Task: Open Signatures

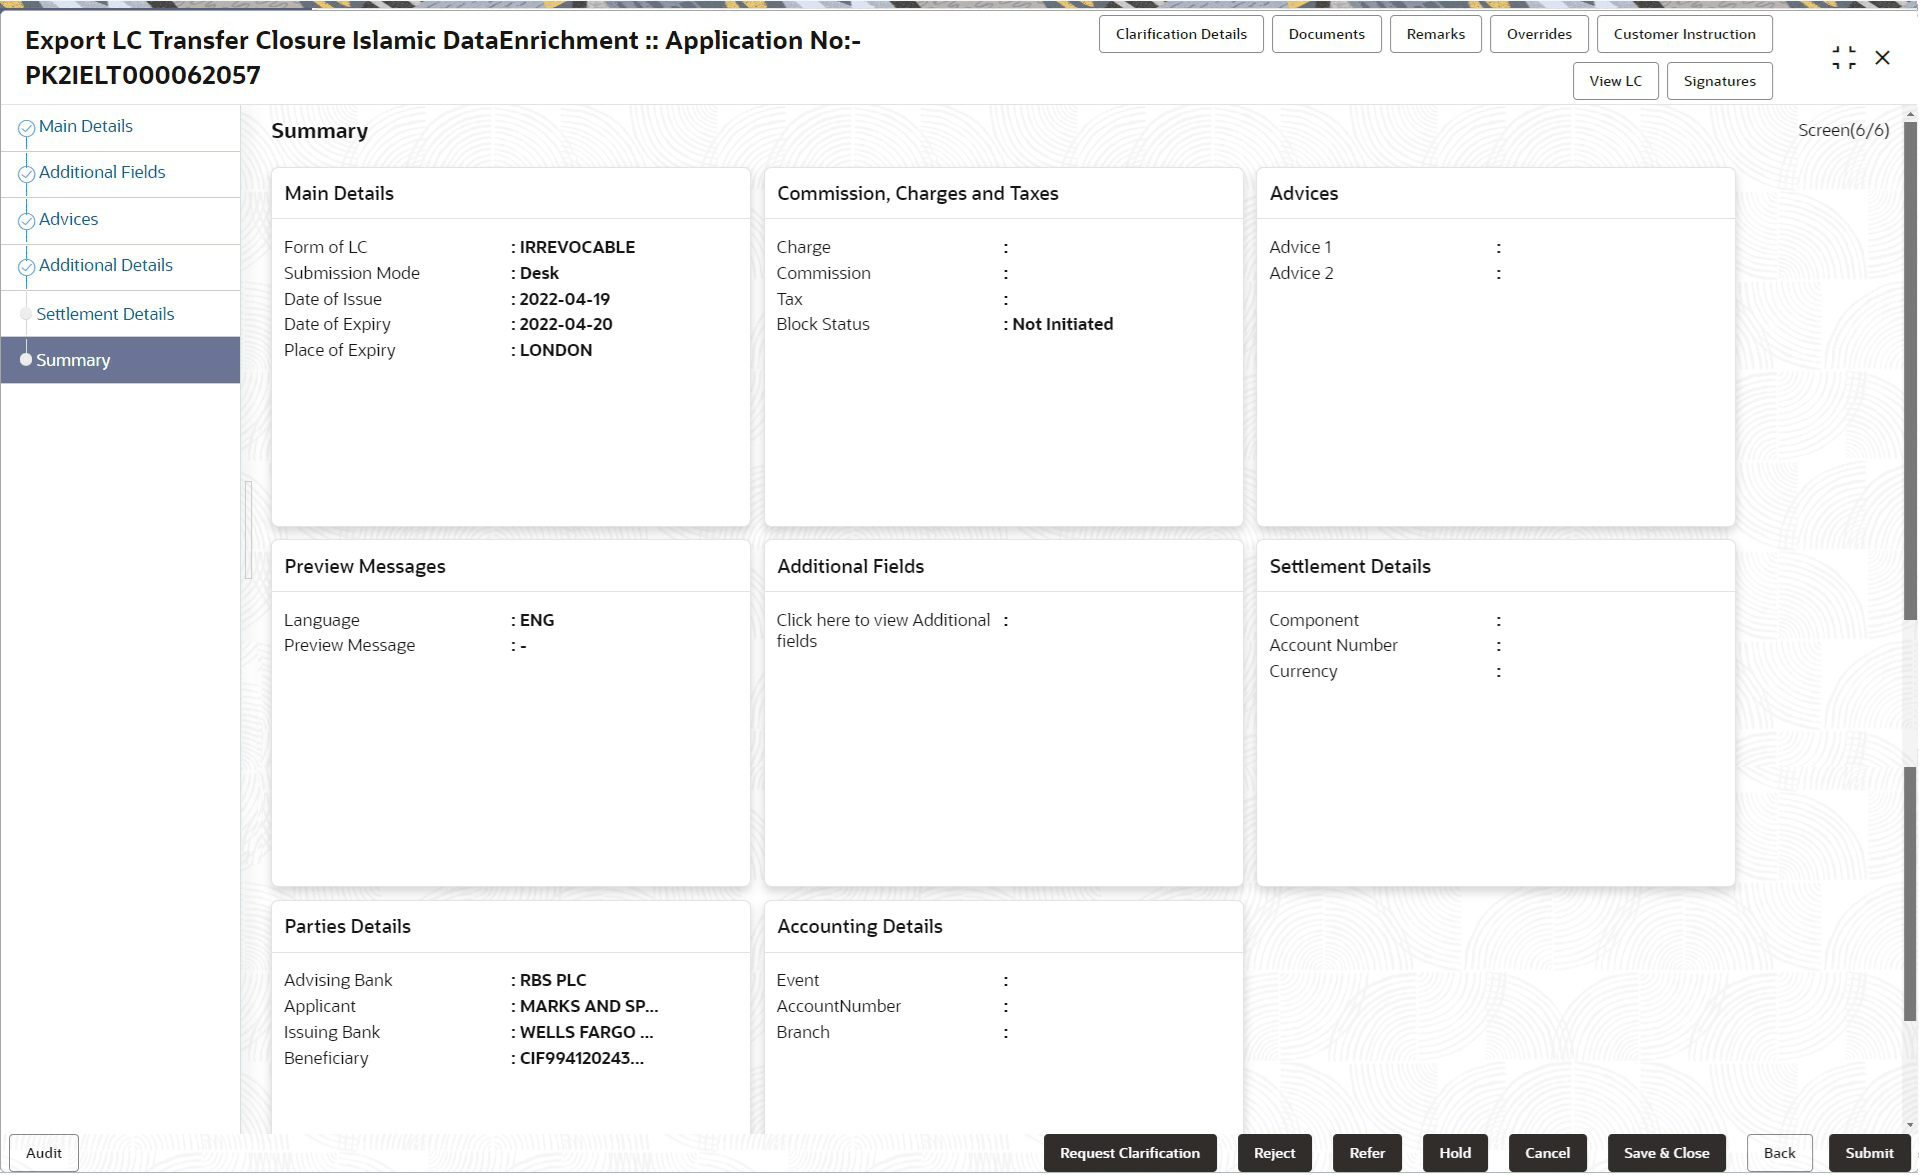Action: [x=1718, y=81]
